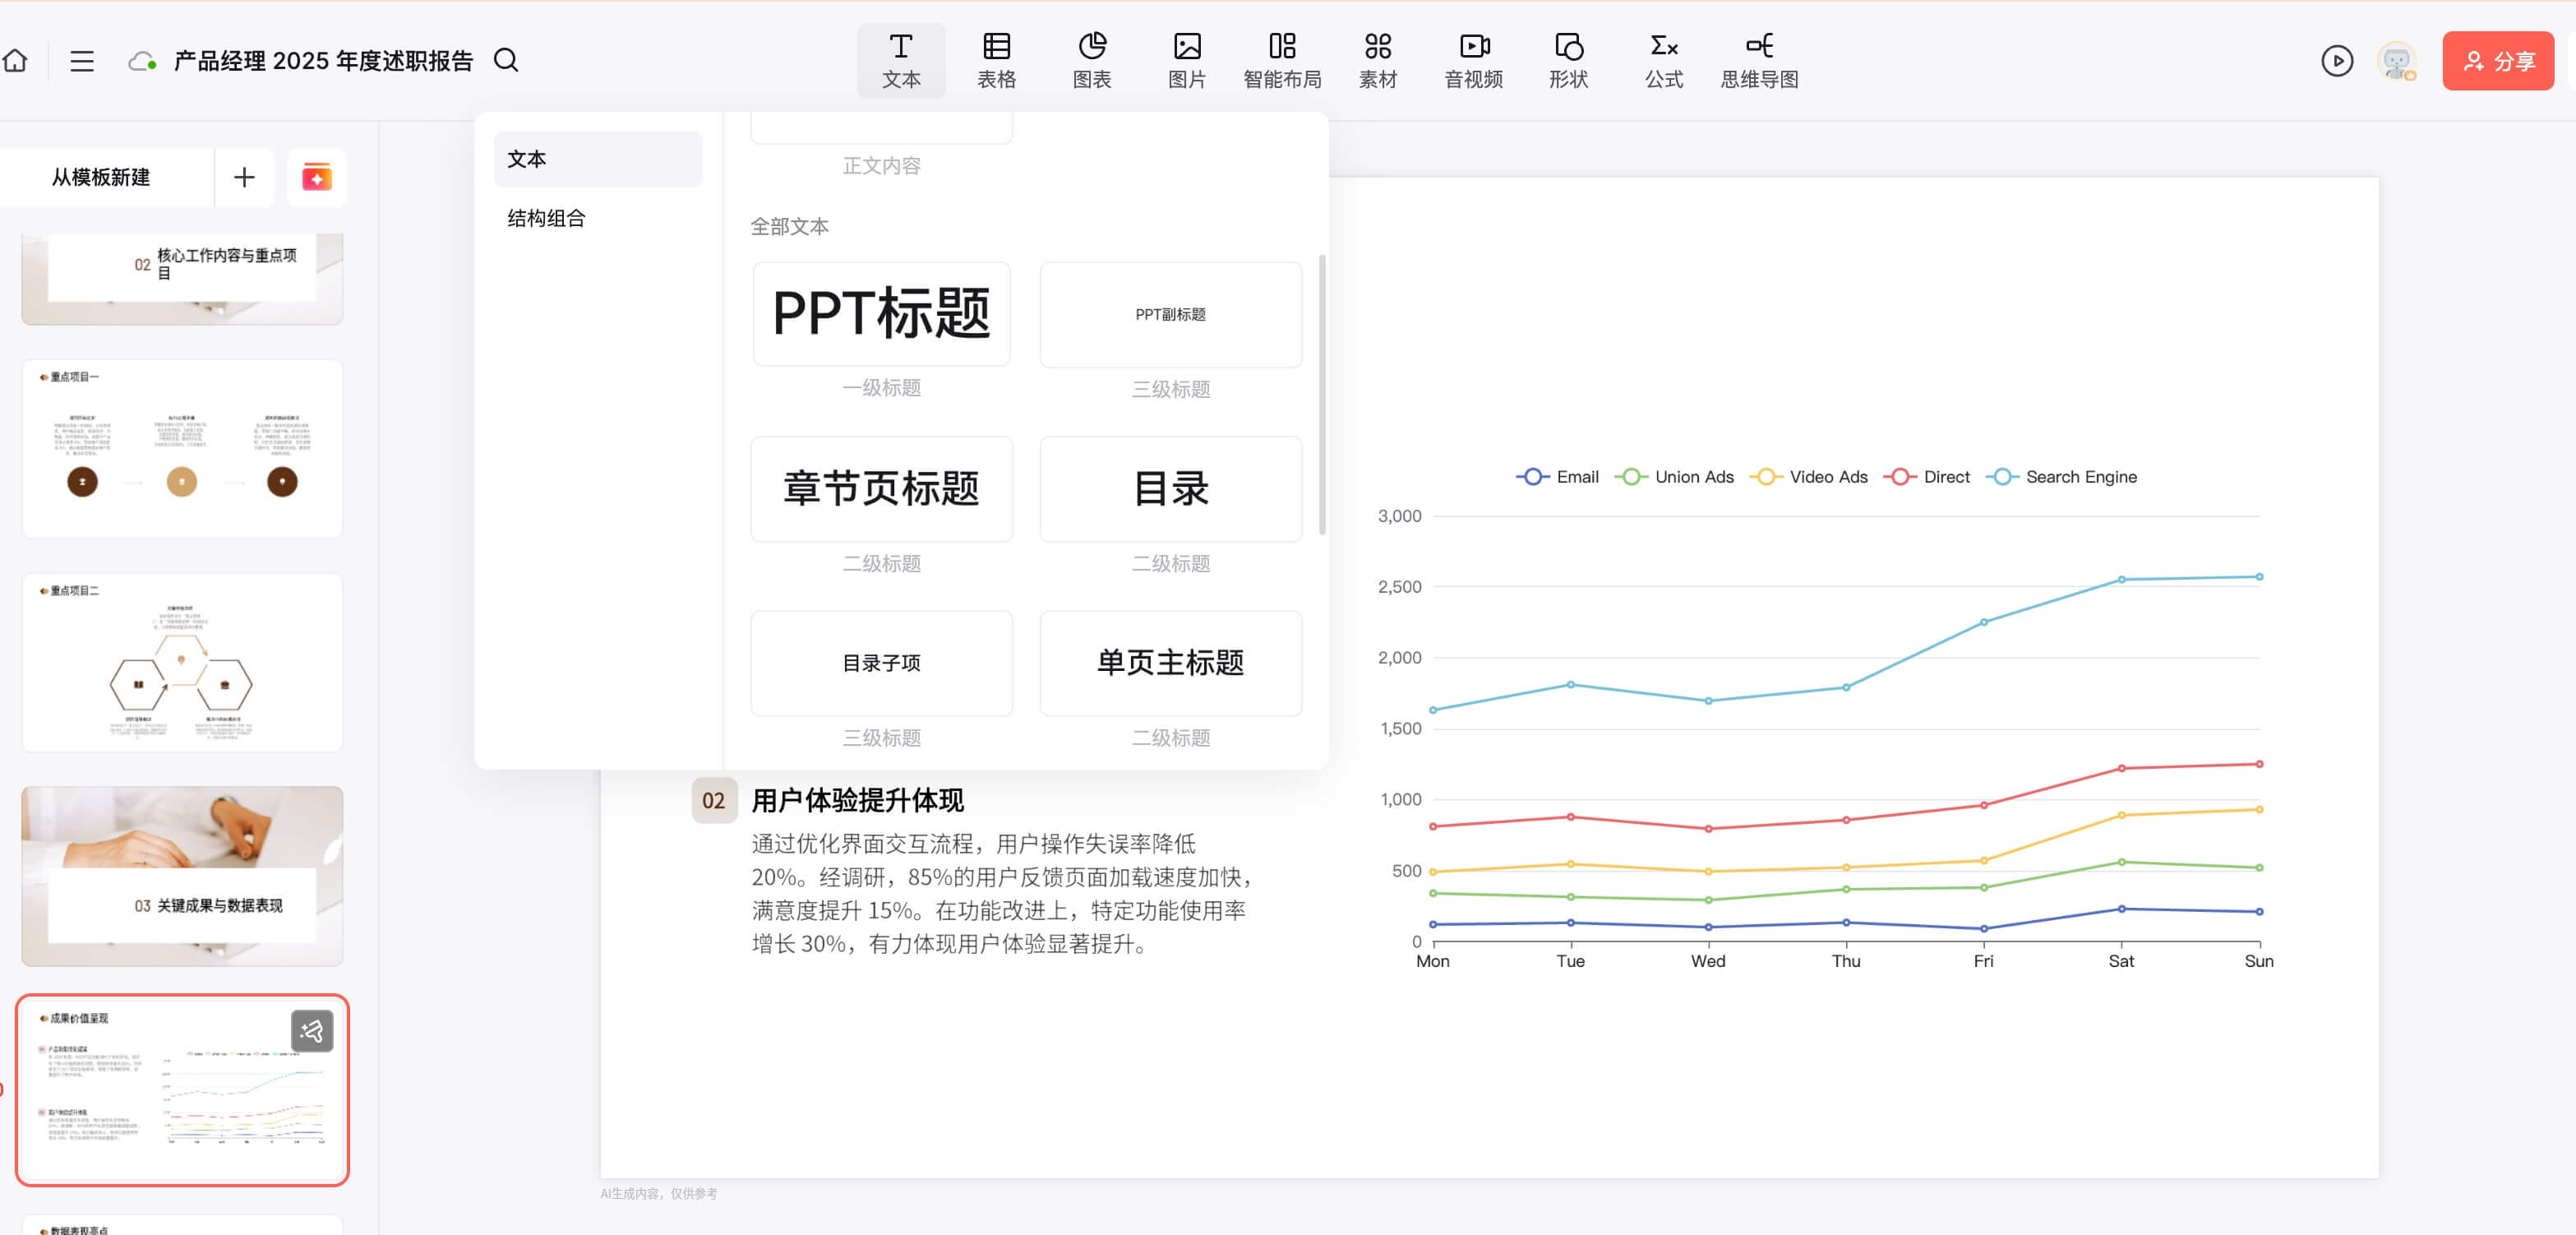This screenshot has height=1235, width=2576.
Task: Click the 从模板新建 button
Action: pos(101,177)
